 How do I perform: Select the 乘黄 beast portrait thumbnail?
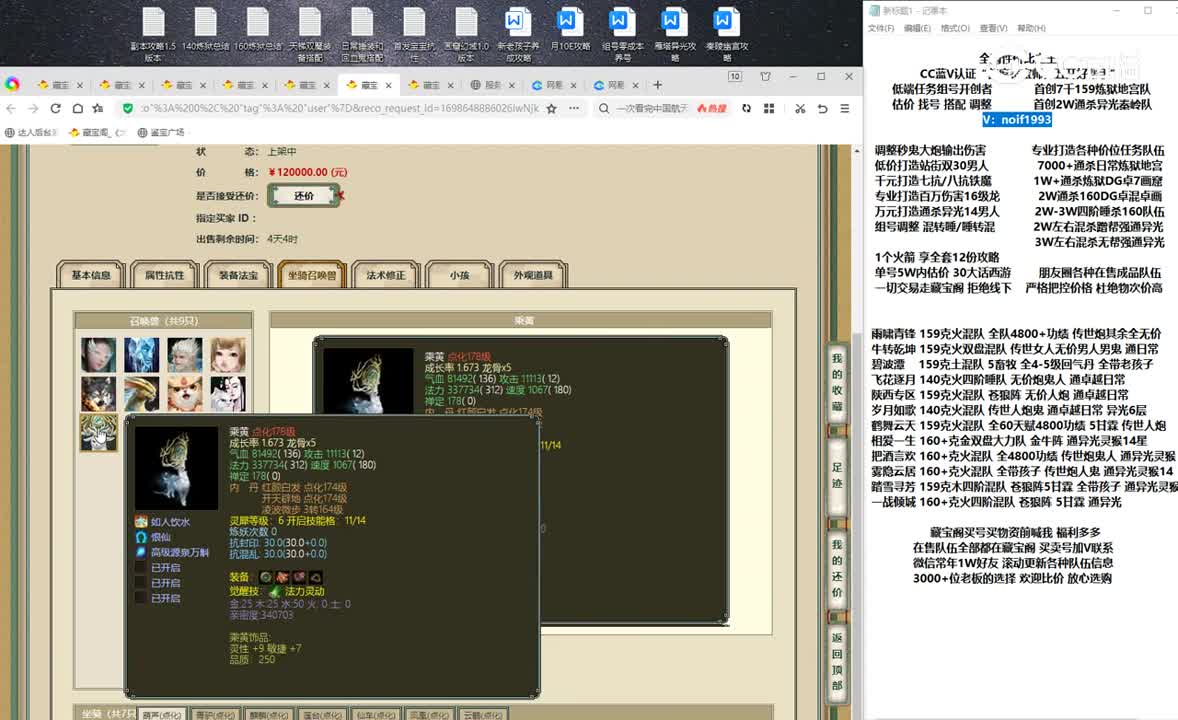point(99,433)
